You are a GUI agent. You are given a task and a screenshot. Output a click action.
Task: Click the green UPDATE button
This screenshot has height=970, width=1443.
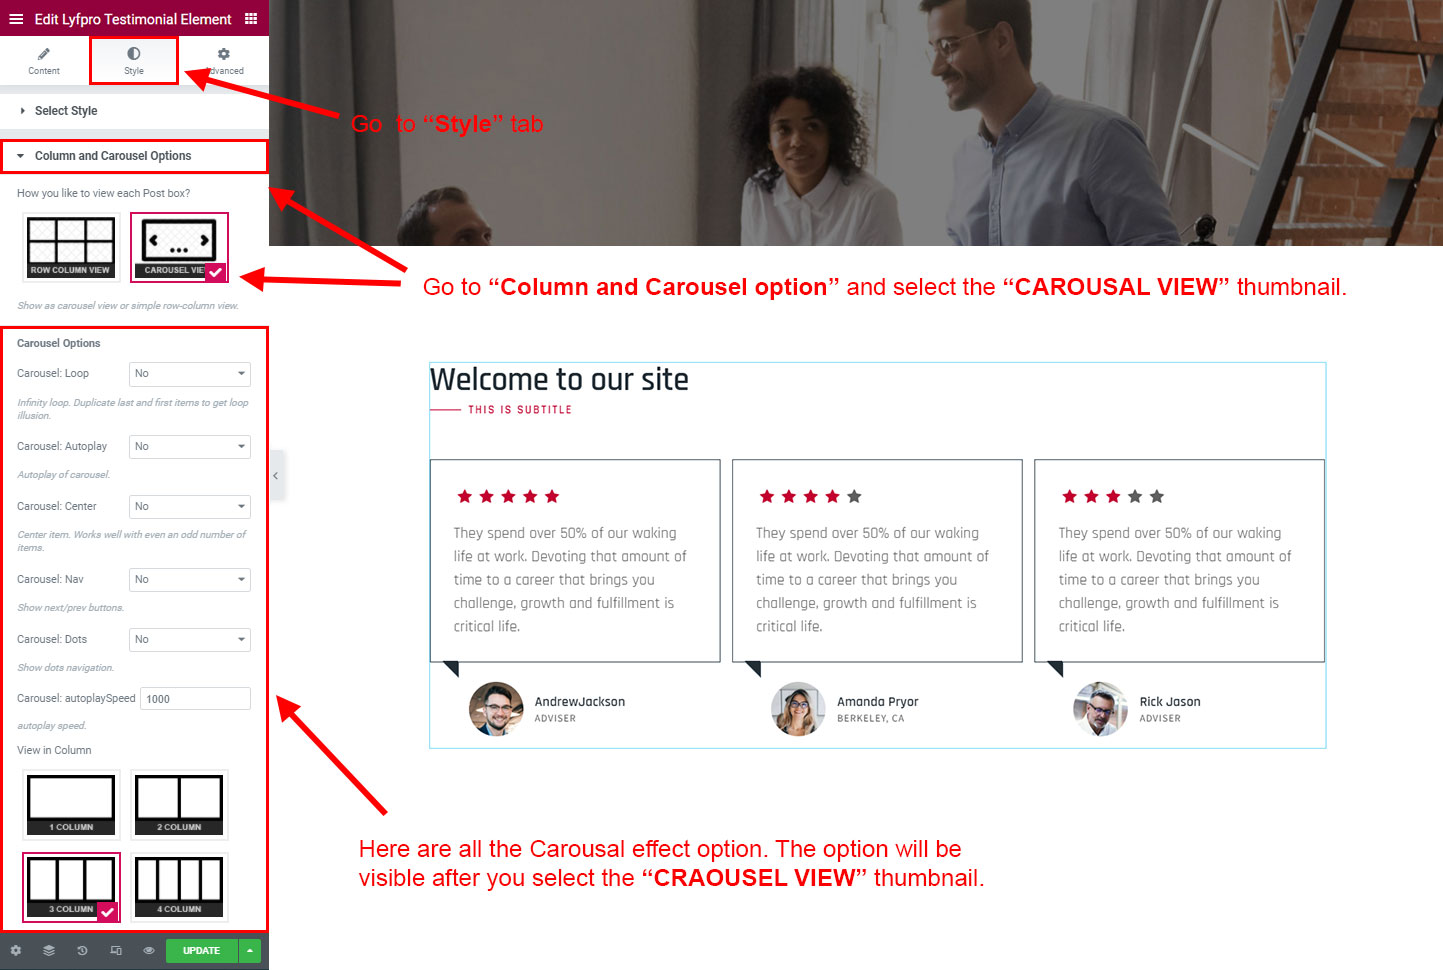pos(202,951)
